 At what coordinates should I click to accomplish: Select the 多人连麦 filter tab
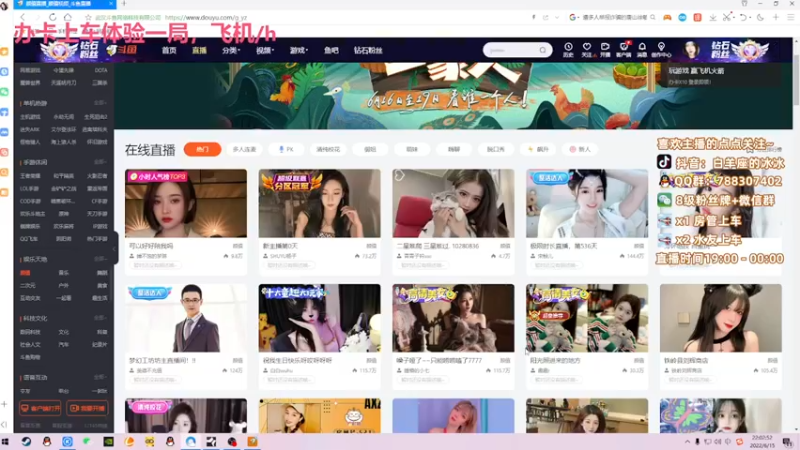coord(244,149)
